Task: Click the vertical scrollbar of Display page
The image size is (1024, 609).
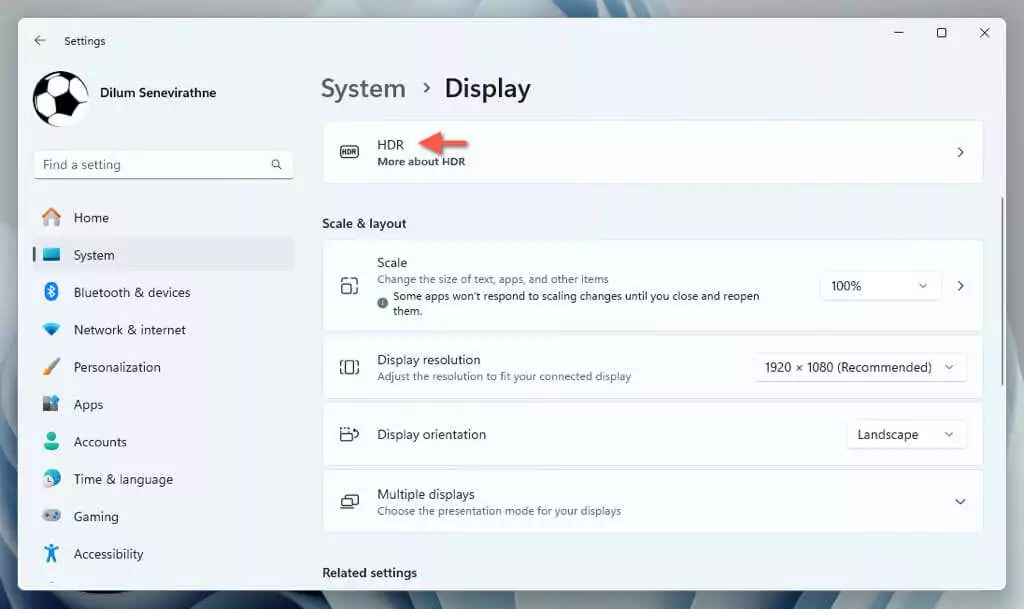Action: pos(1002,291)
